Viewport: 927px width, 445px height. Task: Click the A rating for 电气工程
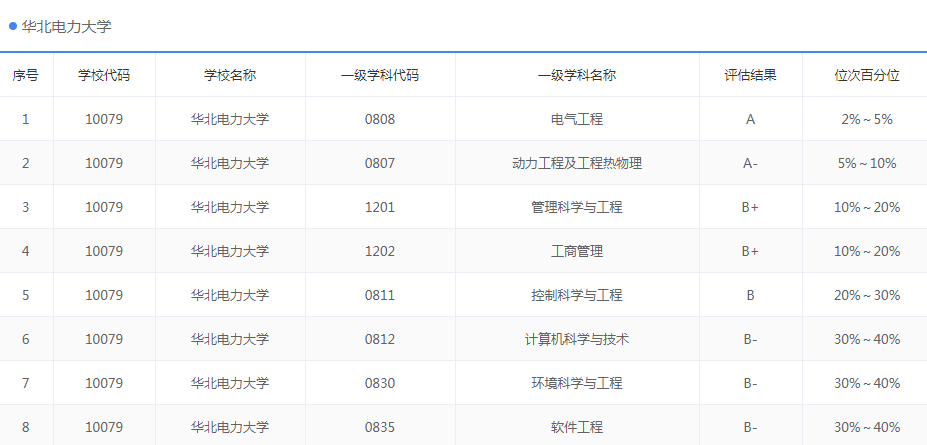750,119
